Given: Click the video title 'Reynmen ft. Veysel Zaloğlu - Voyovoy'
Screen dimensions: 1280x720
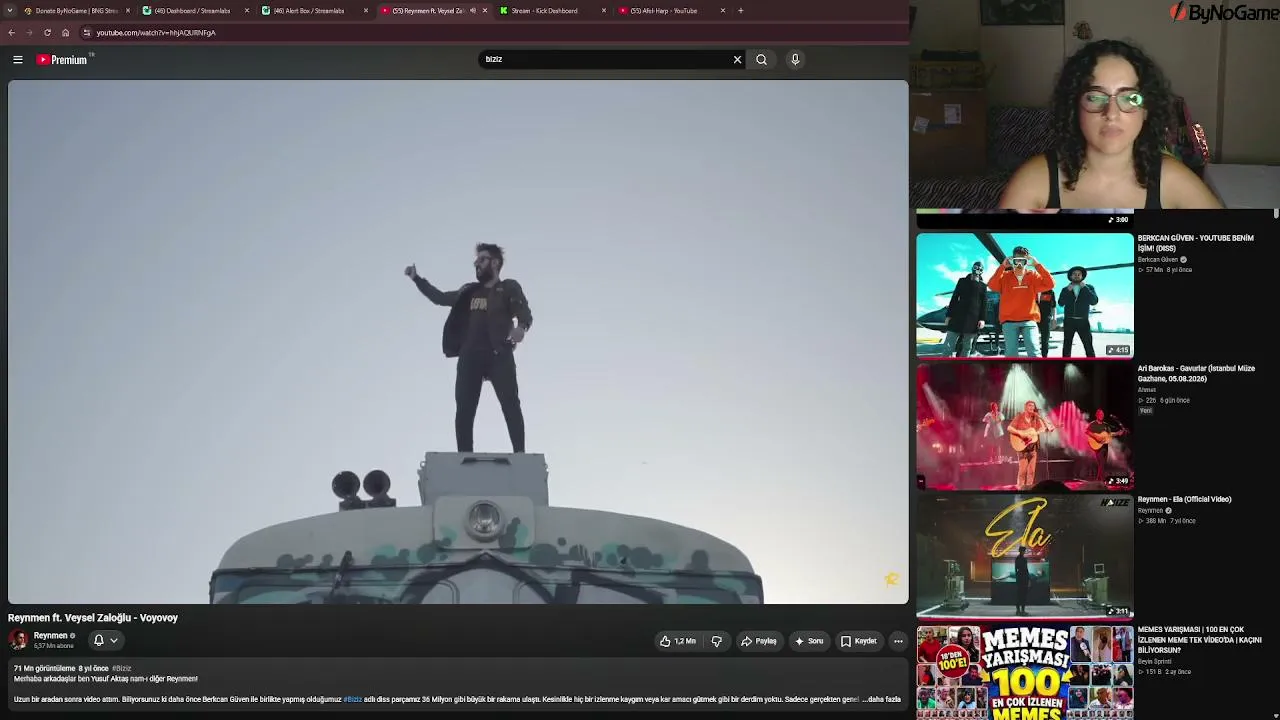Looking at the screenshot, I should [93, 618].
